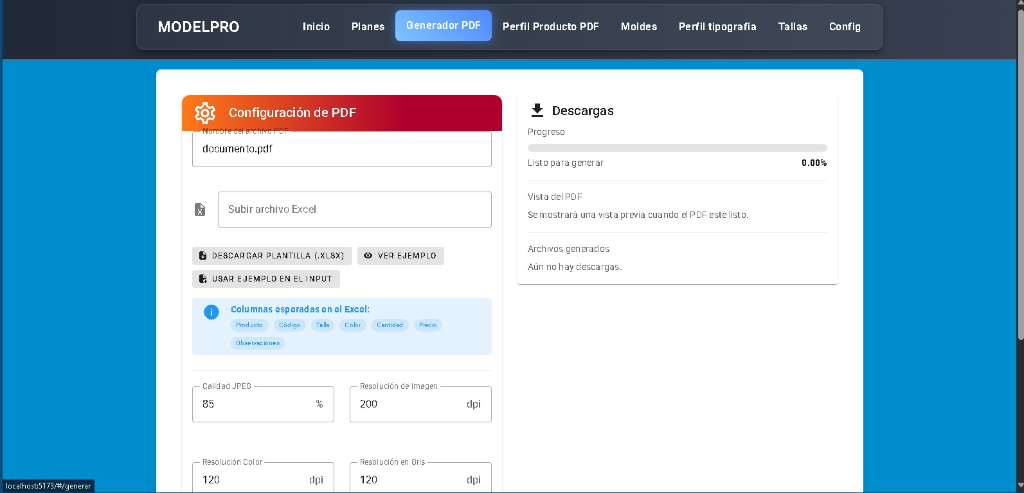The height and width of the screenshot is (493, 1024).
Task: Open the Perfil tipografía tab
Action: click(x=717, y=27)
